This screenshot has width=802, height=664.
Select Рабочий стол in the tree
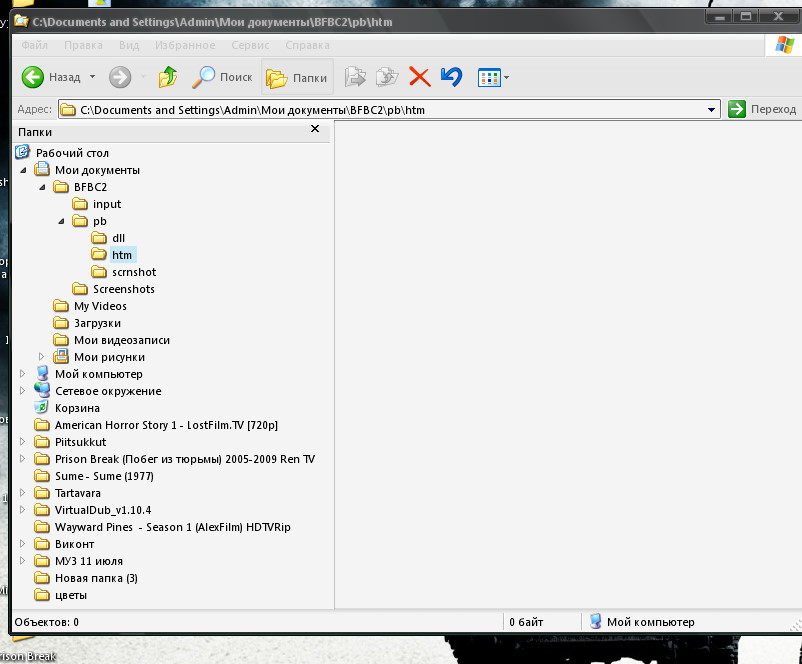coord(72,153)
